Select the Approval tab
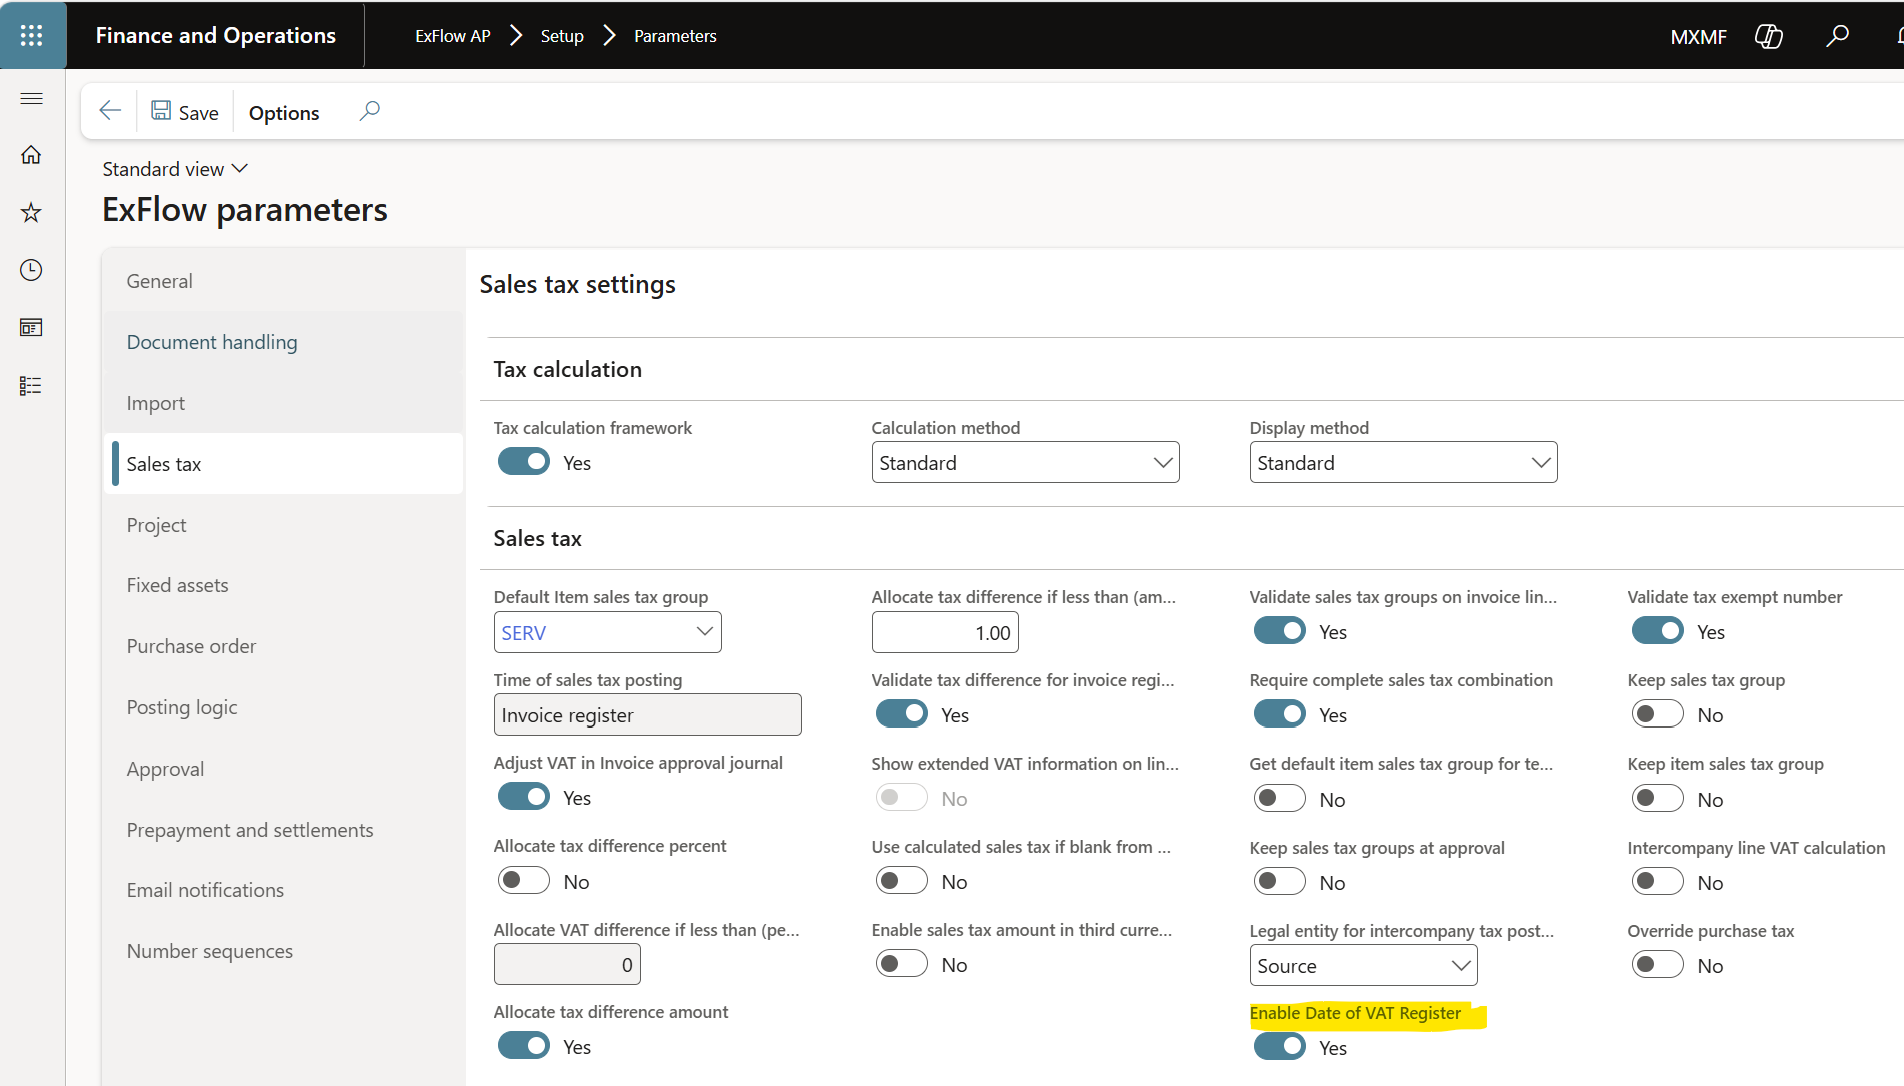Viewport: 1904px width, 1086px height. click(x=284, y=769)
